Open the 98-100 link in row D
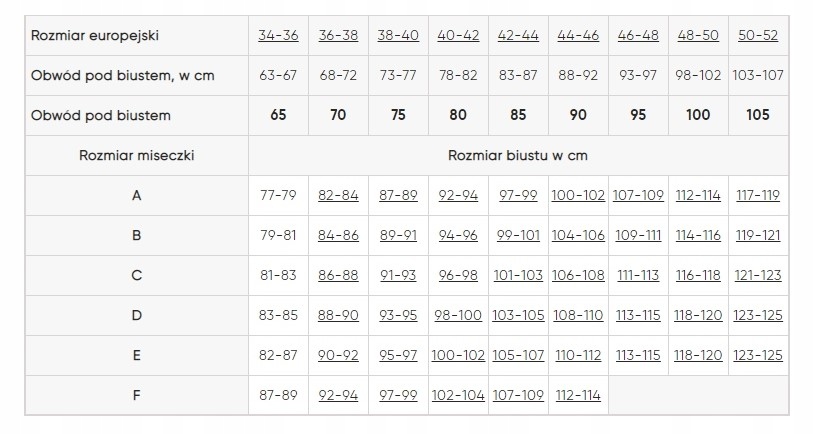Image resolution: width=814 pixels, height=434 pixels. tap(458, 315)
